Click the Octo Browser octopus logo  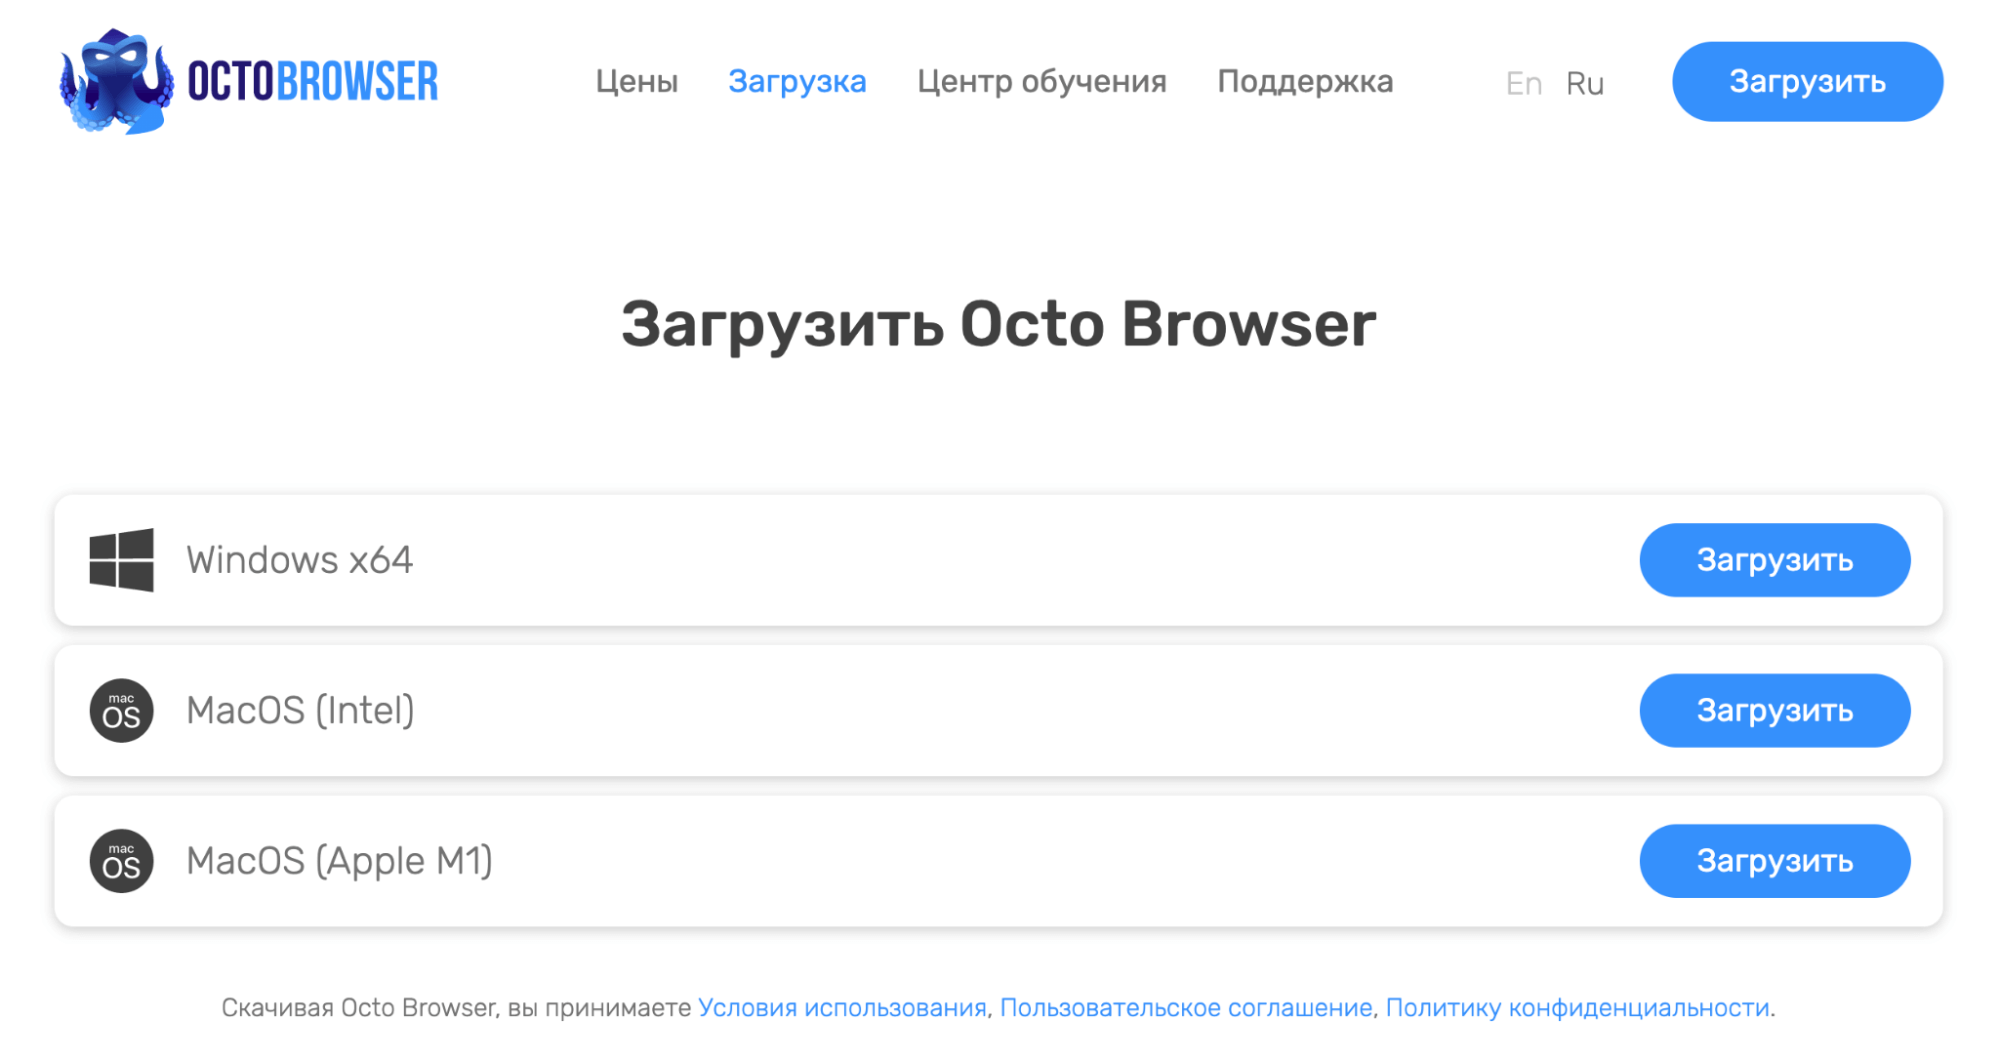pos(115,80)
